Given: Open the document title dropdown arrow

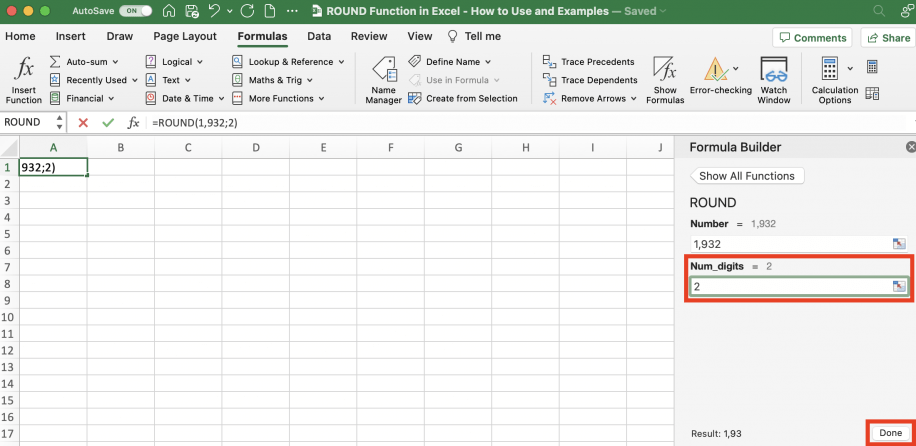Looking at the screenshot, I should (661, 11).
